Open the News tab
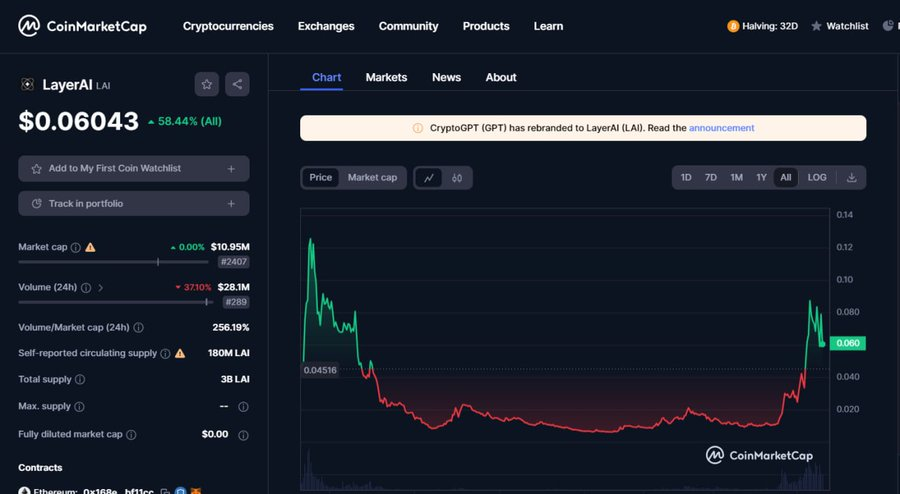Viewport: 900px width, 494px height. tap(446, 77)
